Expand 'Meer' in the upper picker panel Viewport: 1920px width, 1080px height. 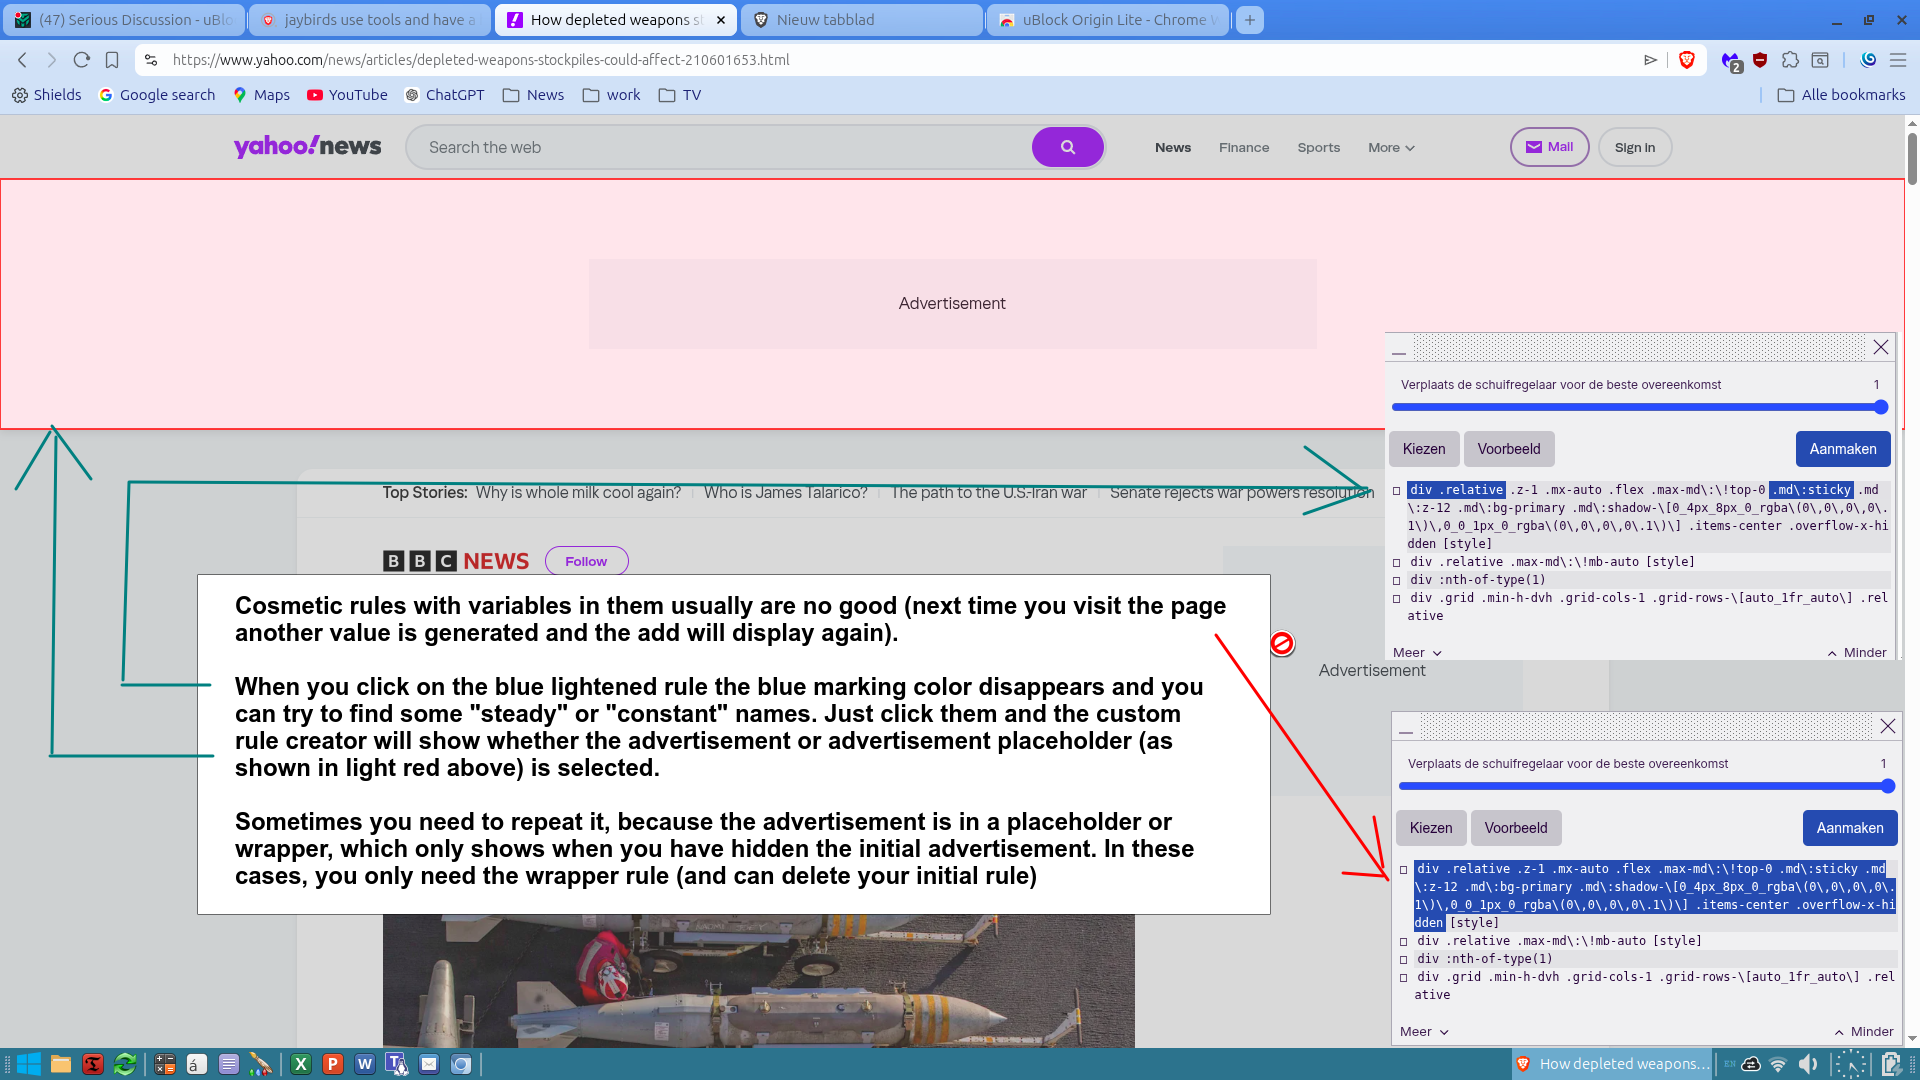[x=1417, y=653]
